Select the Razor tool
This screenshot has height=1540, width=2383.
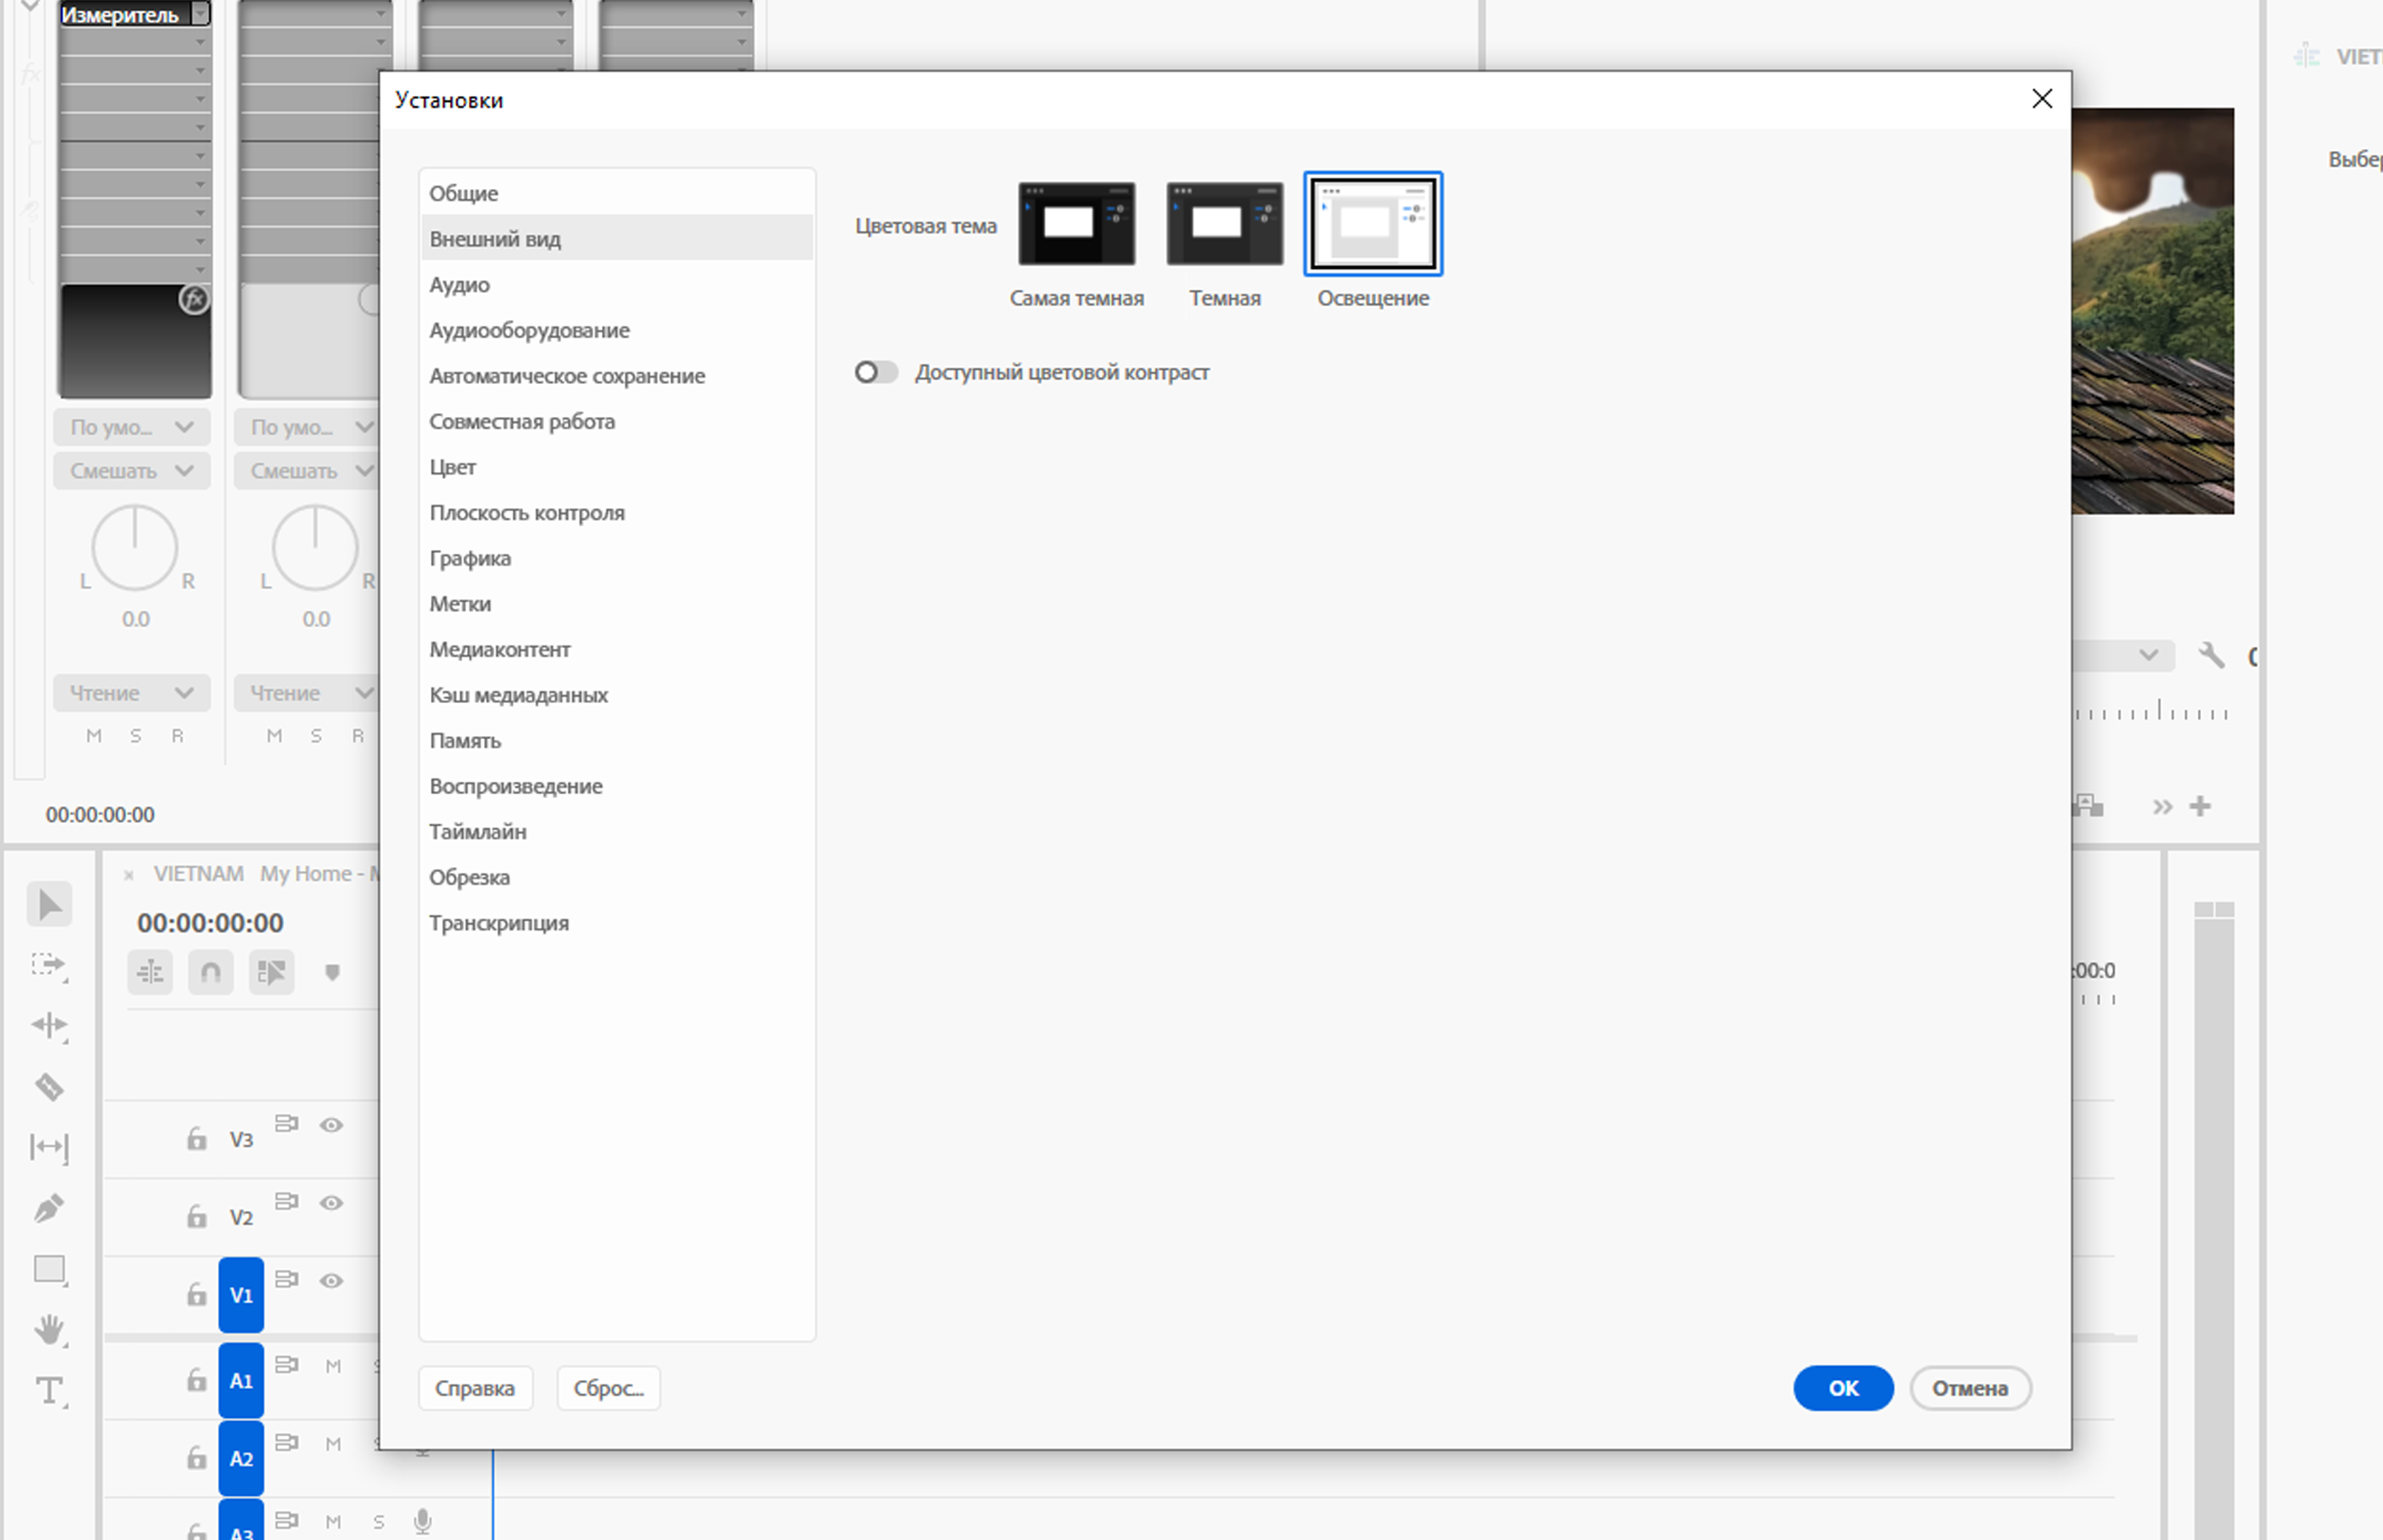[50, 1086]
